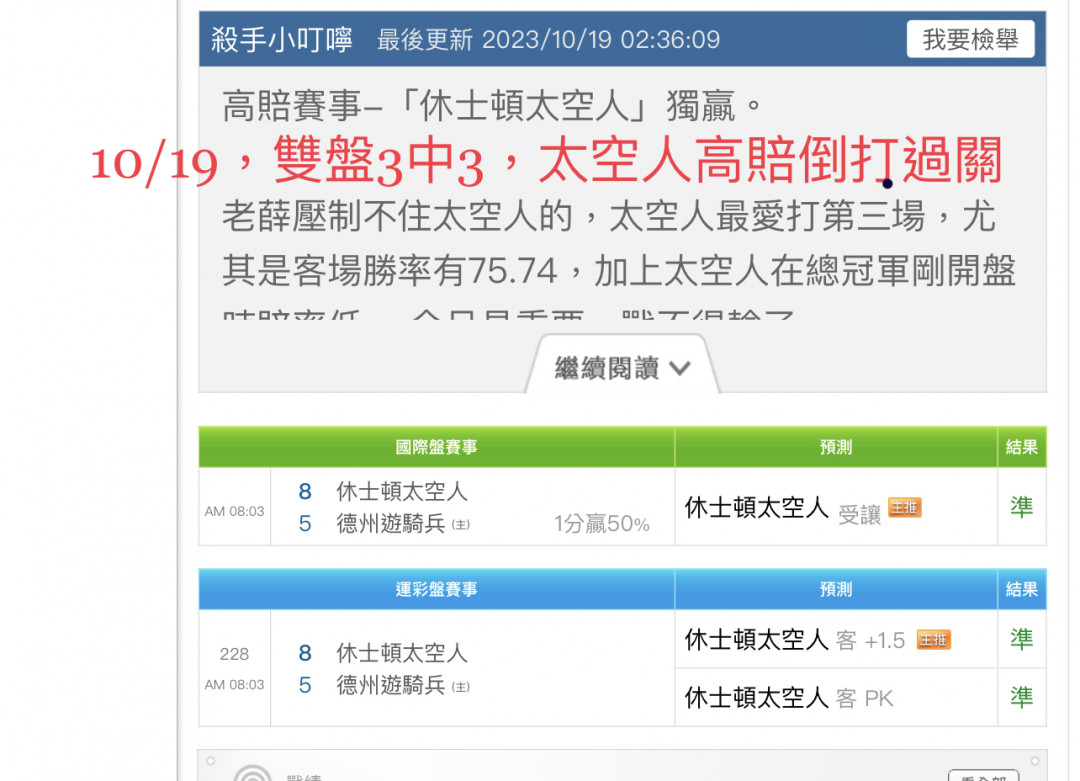The height and width of the screenshot is (781, 1080).
Task: Click the 結果 header of the 國際盤賽事 table
Action: pos(1021,447)
